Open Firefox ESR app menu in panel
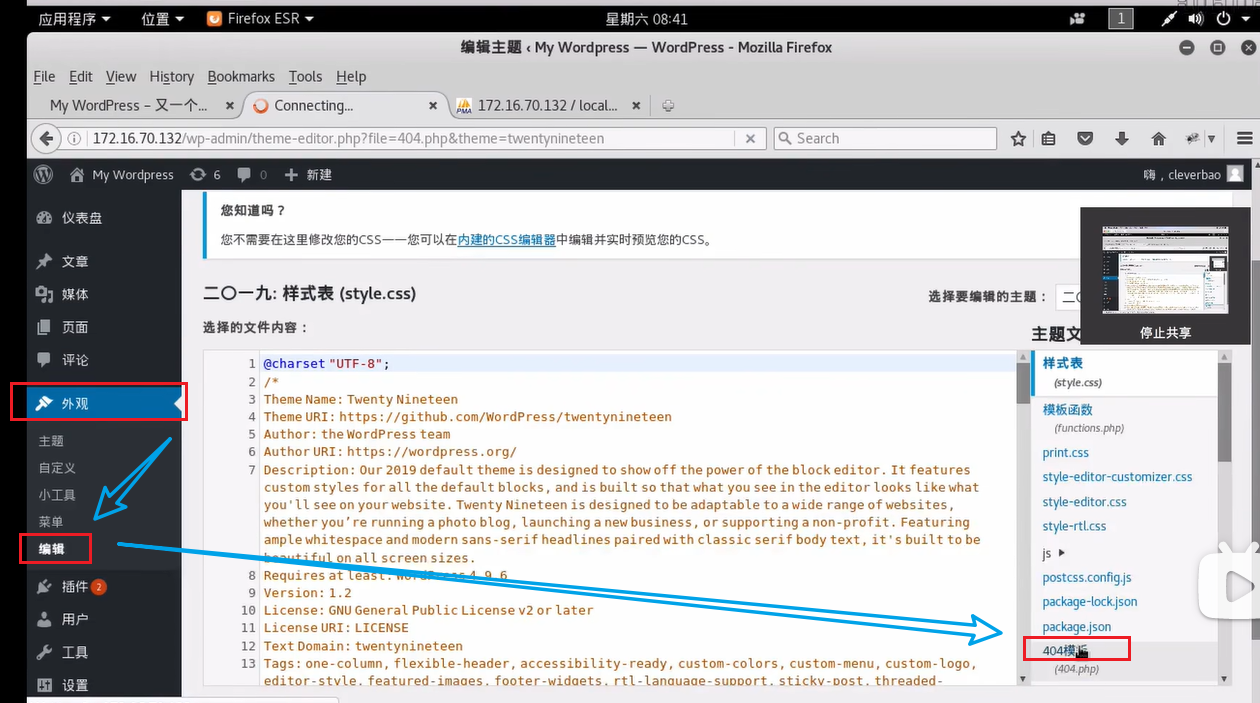The image size is (1260, 703). (259, 18)
